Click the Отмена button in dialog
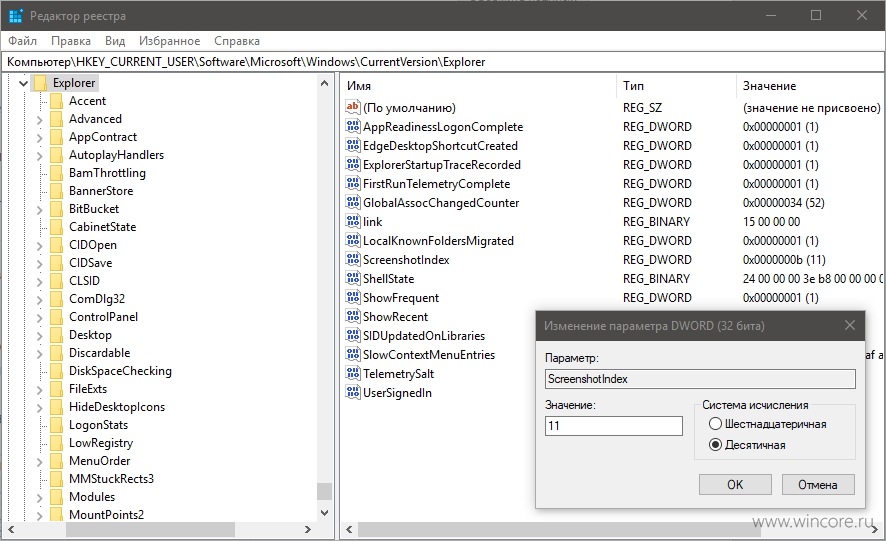 click(x=818, y=484)
